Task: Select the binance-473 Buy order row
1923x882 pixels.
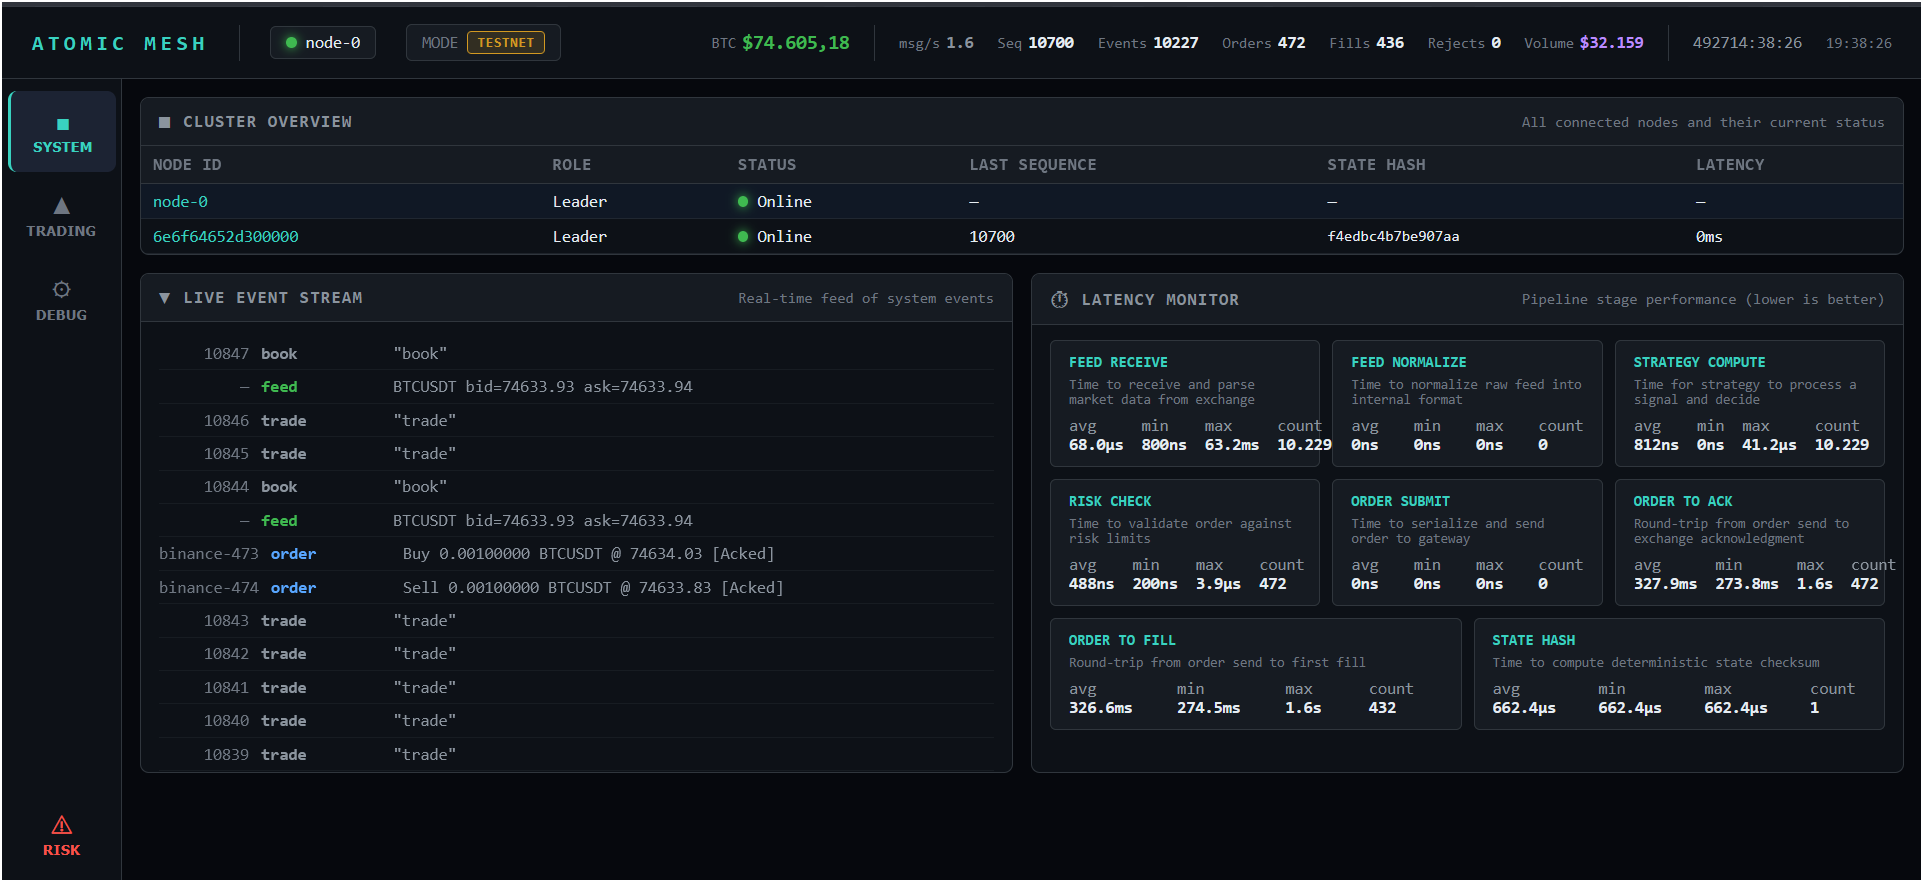Action: point(576,554)
